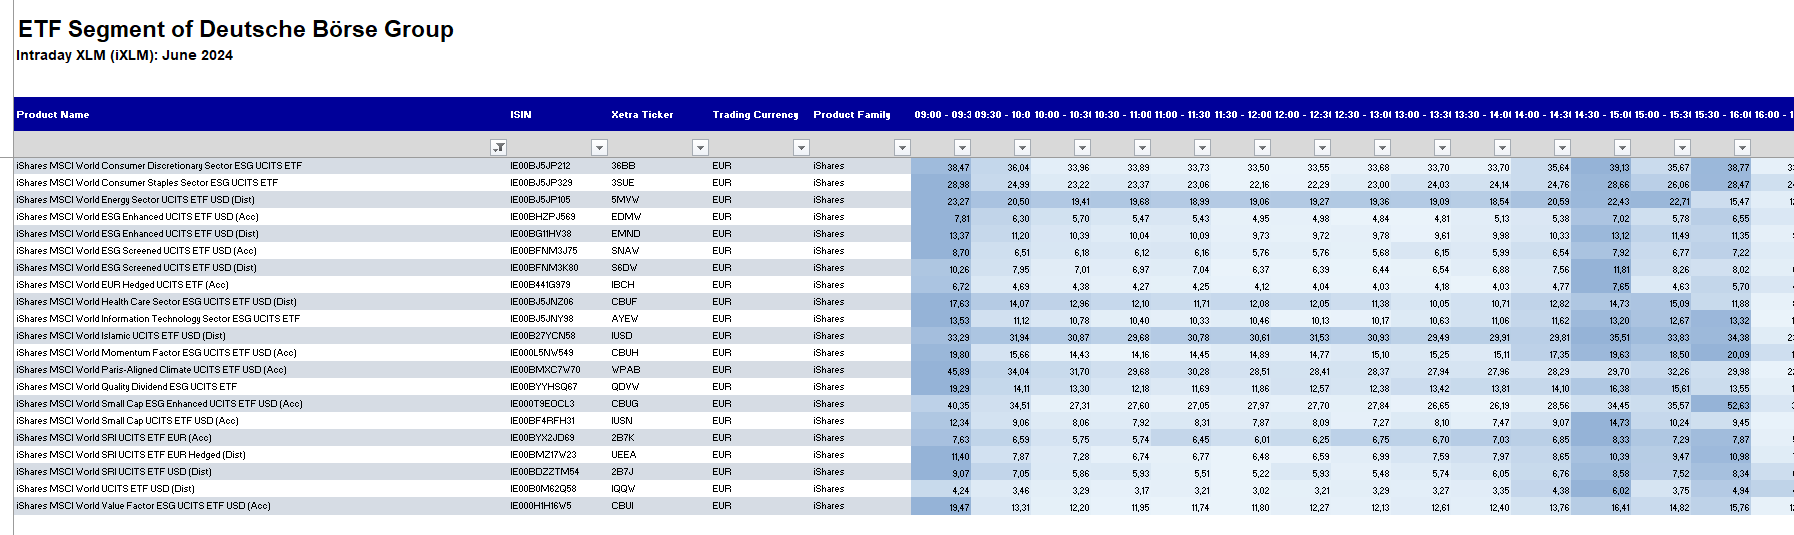
Task: Open the ISIN column filter dropdown
Action: (x=600, y=147)
